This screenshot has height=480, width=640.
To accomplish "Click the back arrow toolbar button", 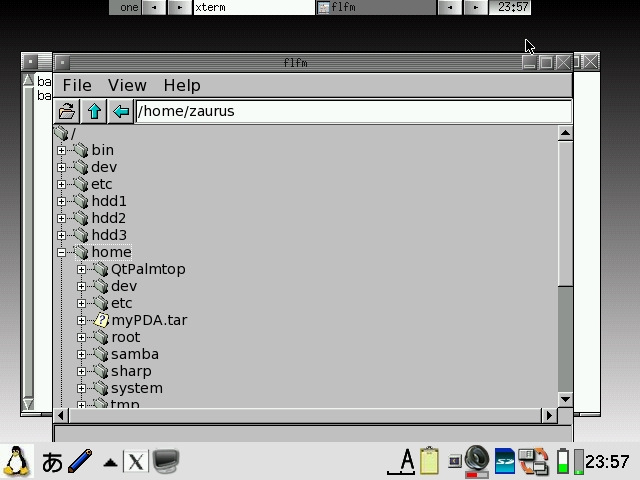I will 120,111.
